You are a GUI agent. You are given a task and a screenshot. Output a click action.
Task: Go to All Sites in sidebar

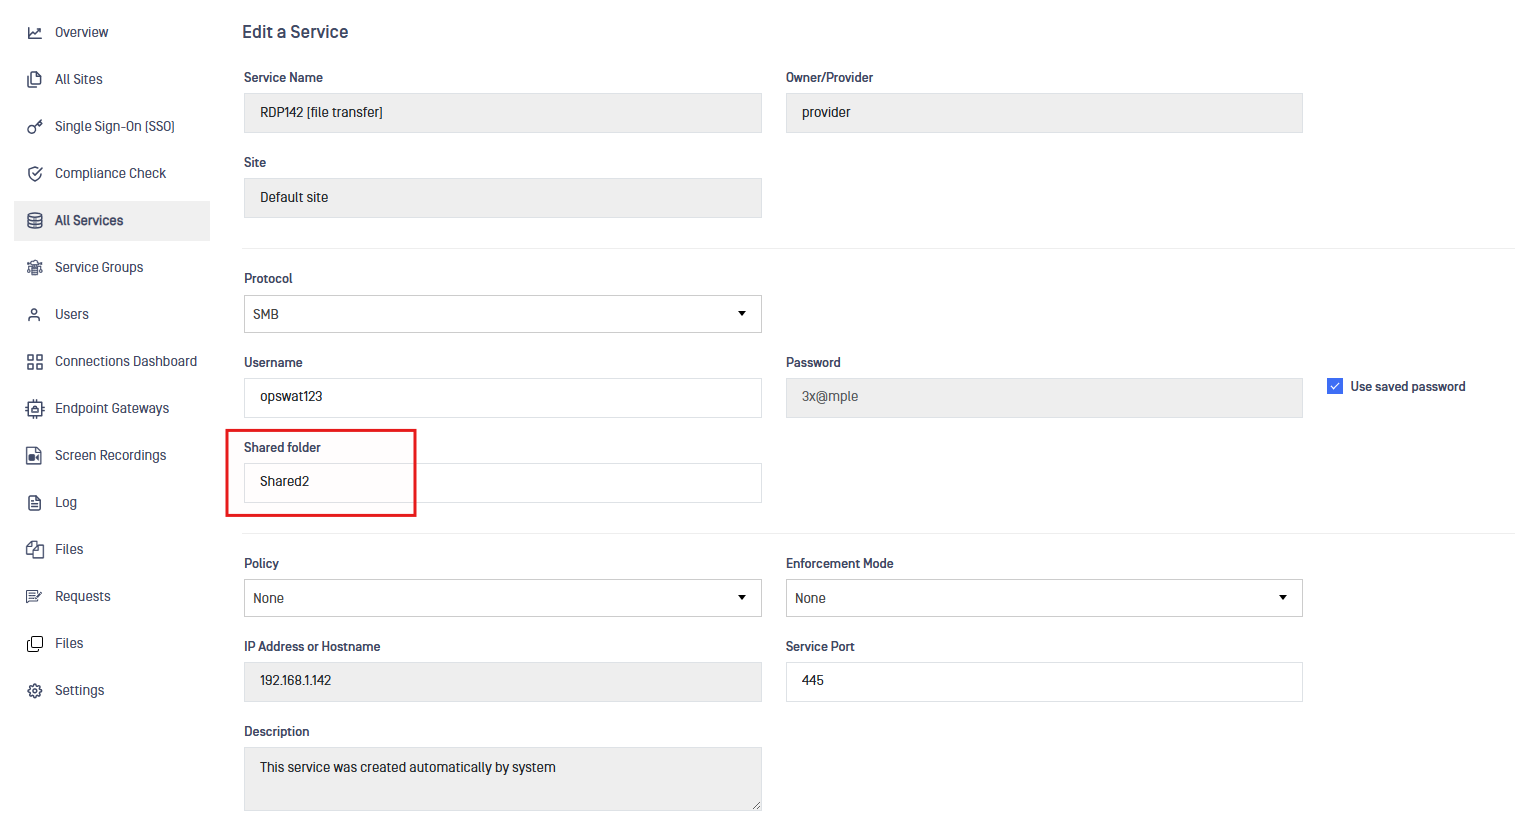pos(78,80)
